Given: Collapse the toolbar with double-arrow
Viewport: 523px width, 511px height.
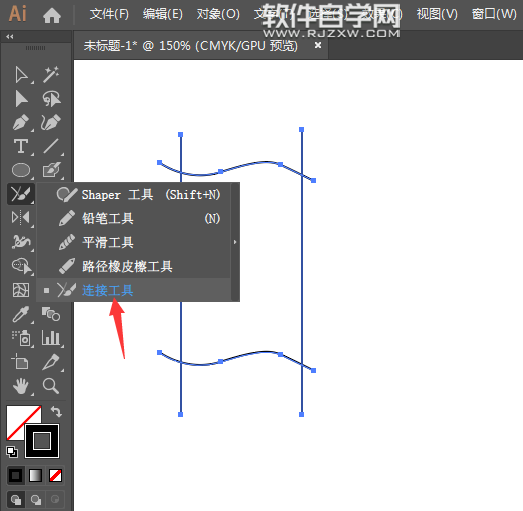Looking at the screenshot, I should (10, 37).
